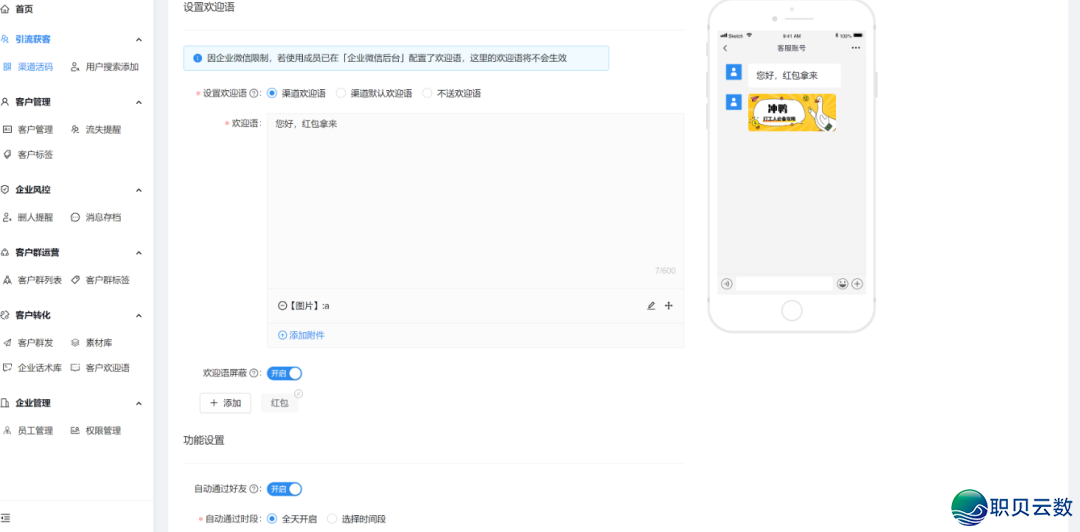This screenshot has height=532, width=1080.
Task: Click the 您好，红包拿来 preview bubble
Action: pos(794,75)
